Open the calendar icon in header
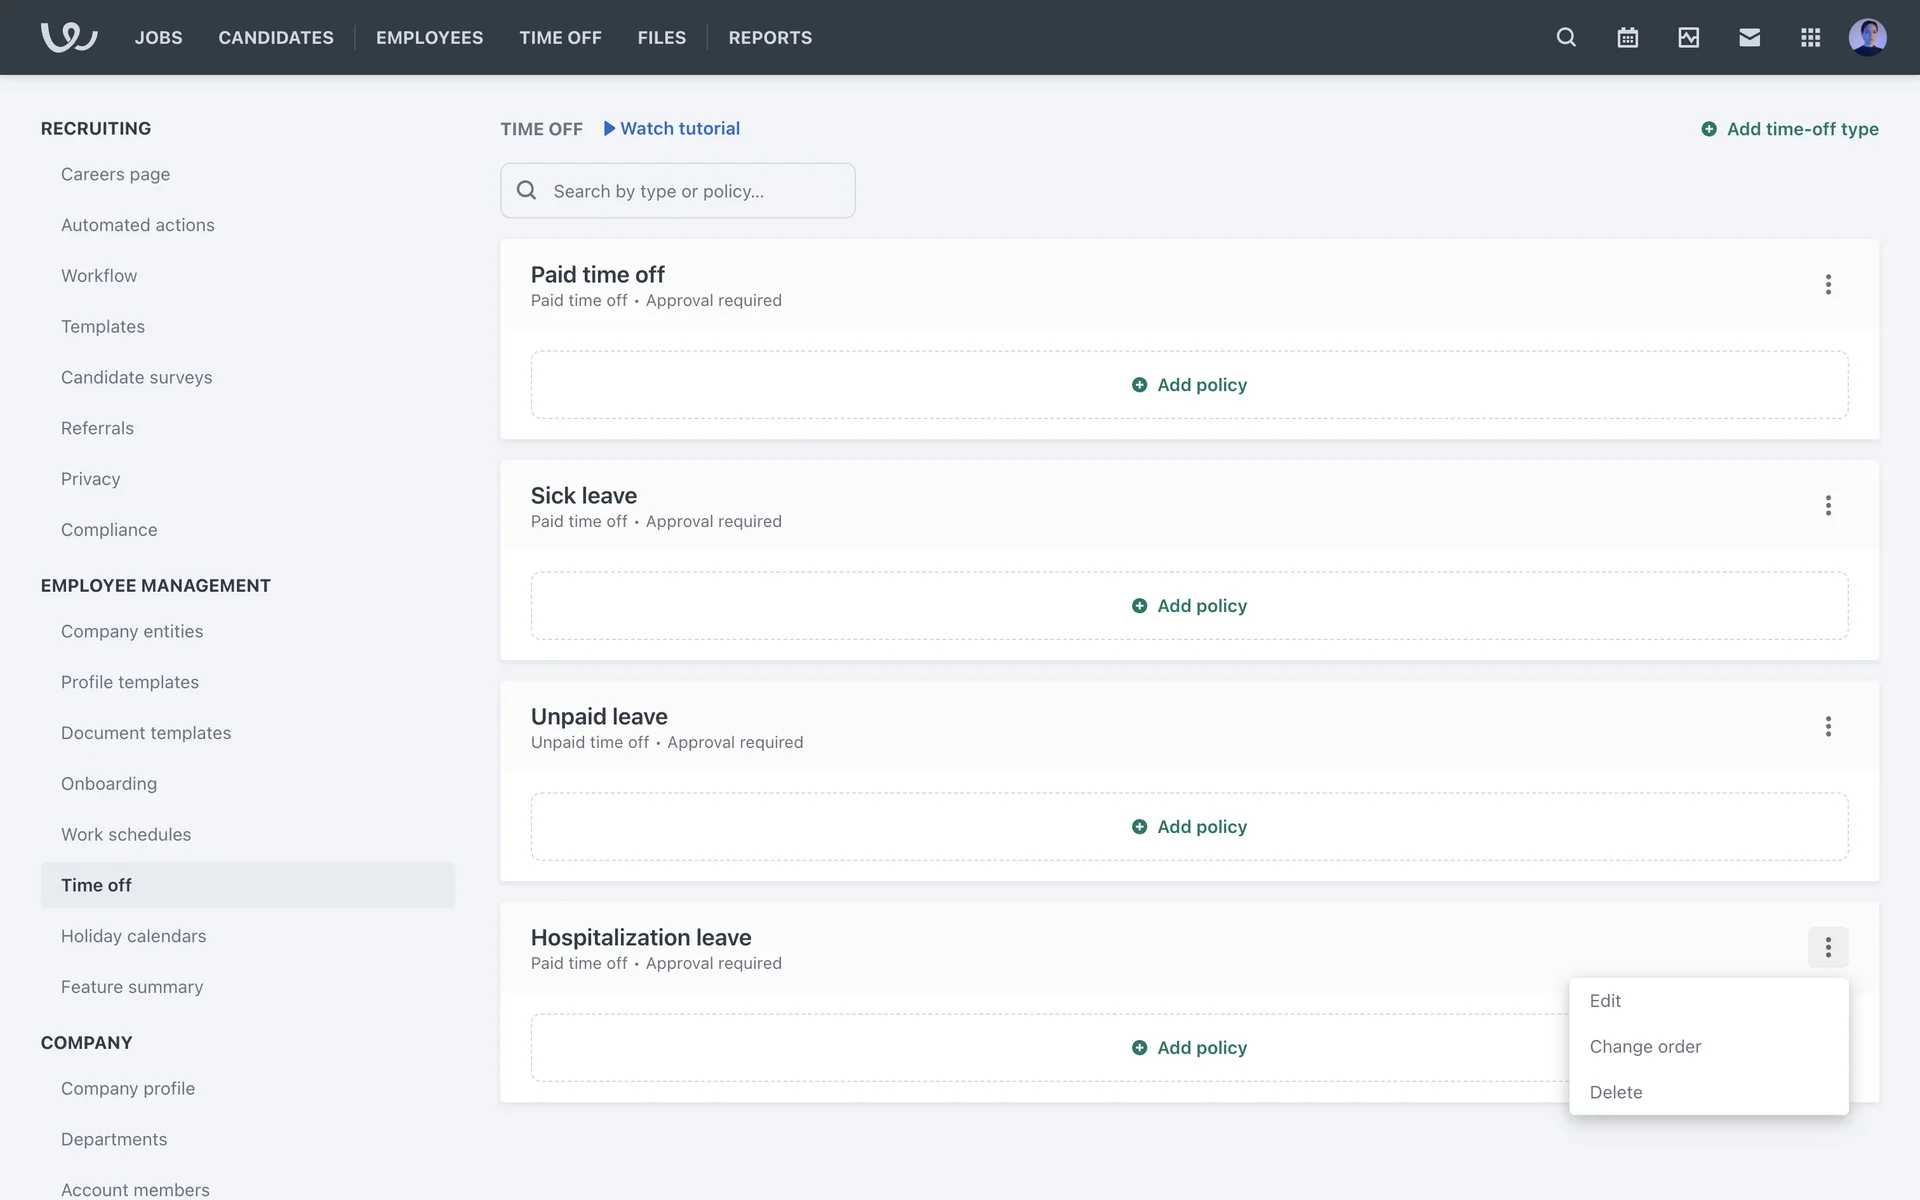This screenshot has width=1920, height=1200. pyautogui.click(x=1627, y=37)
